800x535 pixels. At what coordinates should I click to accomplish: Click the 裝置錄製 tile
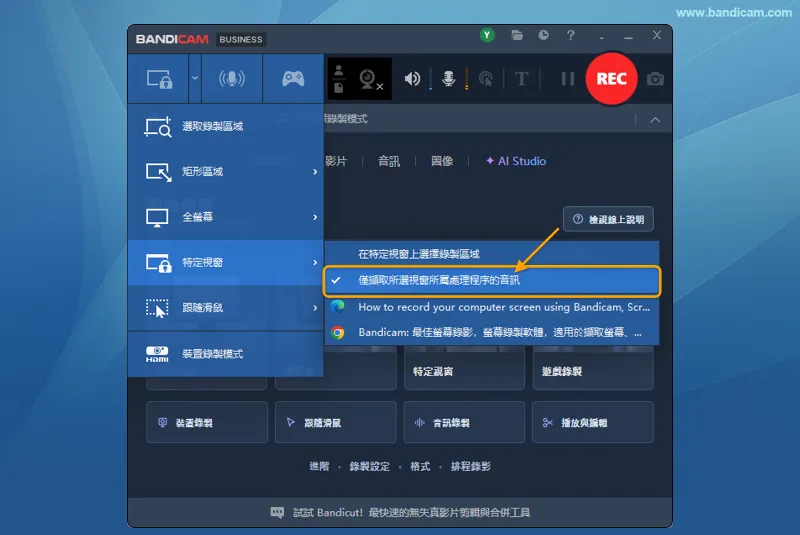point(207,422)
